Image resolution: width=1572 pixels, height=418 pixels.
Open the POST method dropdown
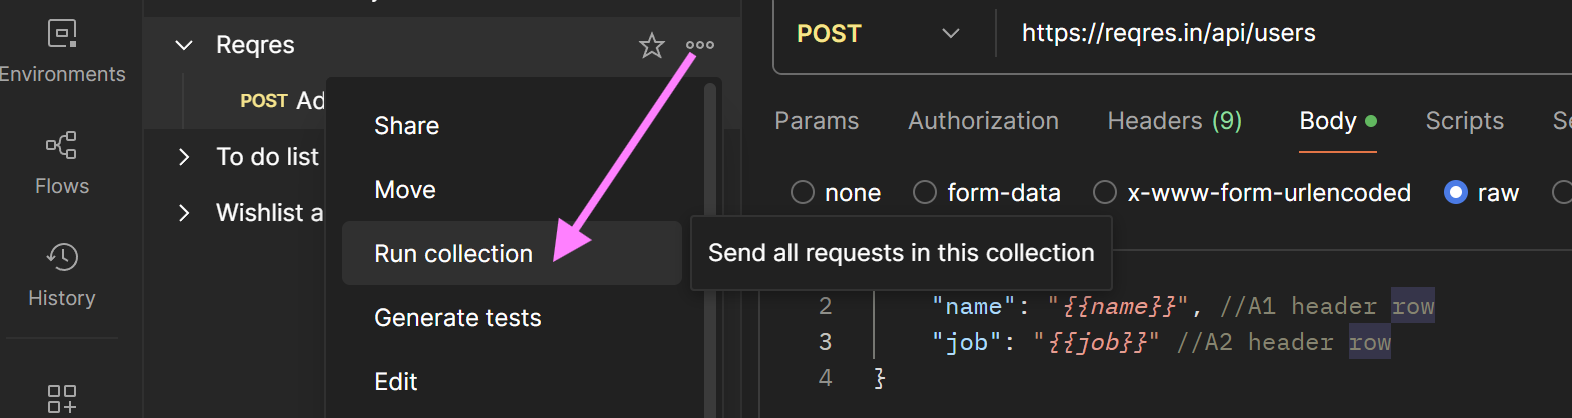[x=878, y=34]
